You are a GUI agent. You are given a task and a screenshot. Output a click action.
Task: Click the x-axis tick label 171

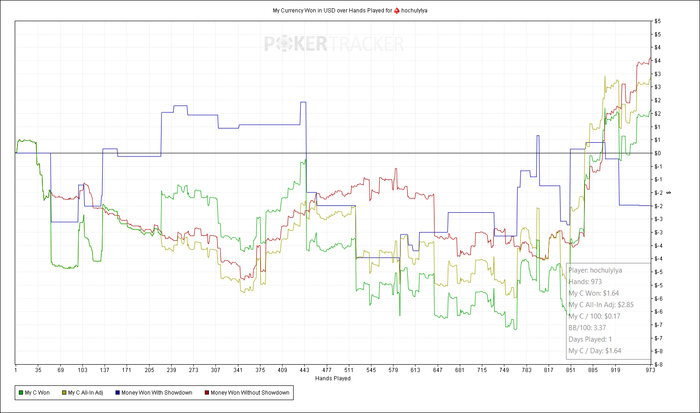click(127, 370)
